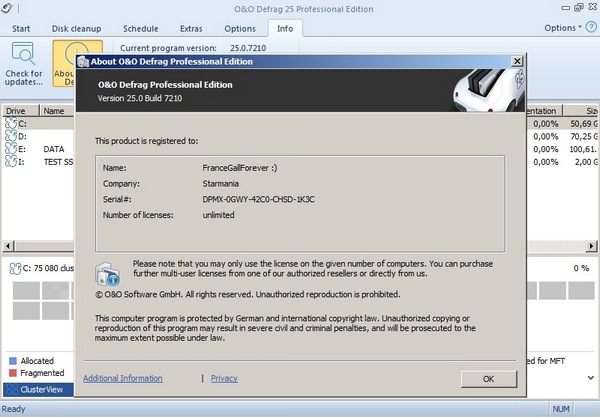The width and height of the screenshot is (600, 418).
Task: Click the help question mark icon
Action: pos(591,27)
